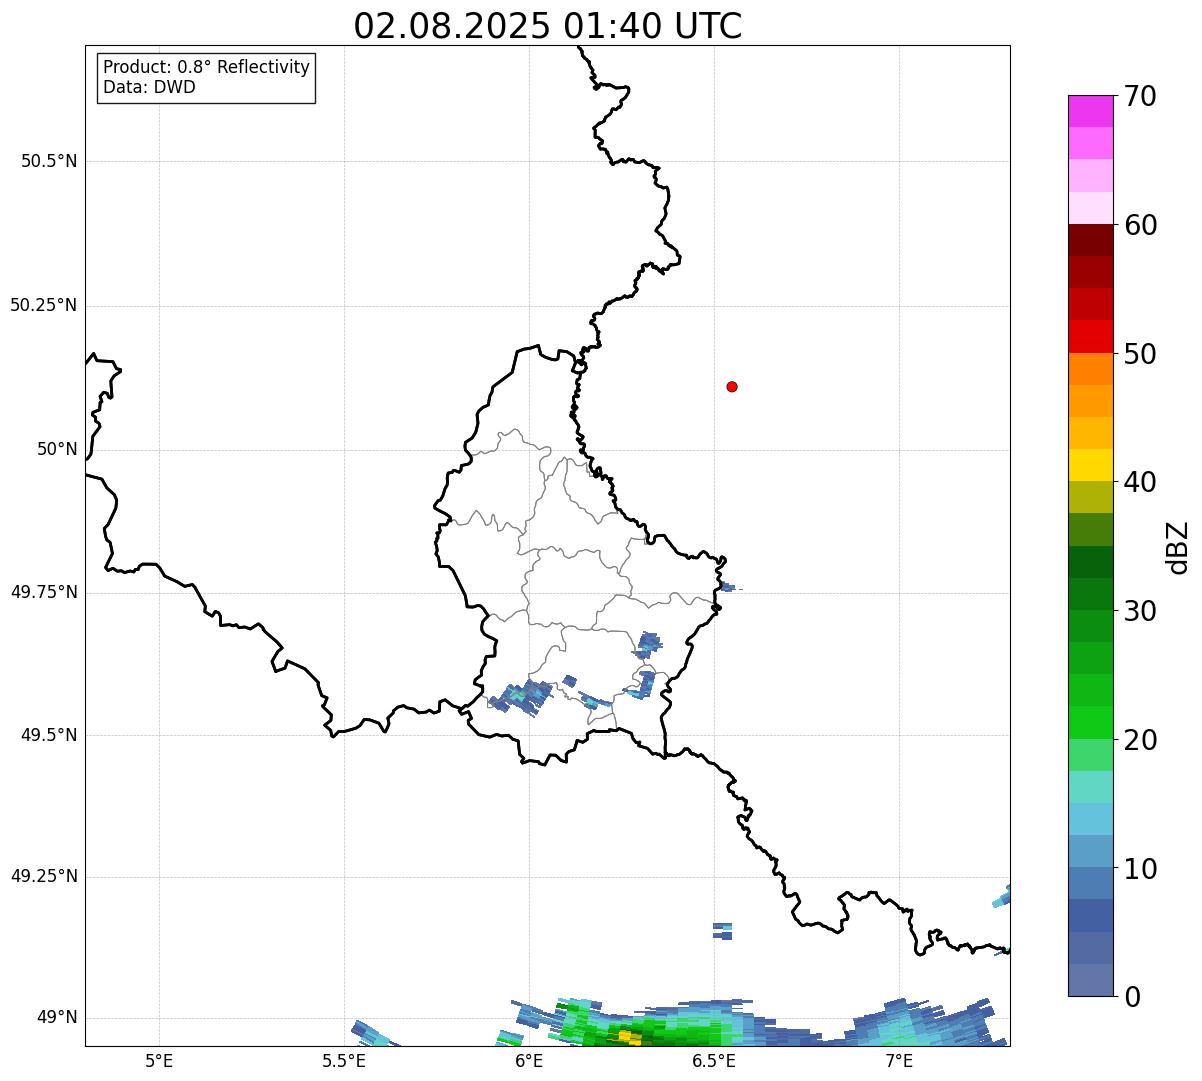This screenshot has width=1202, height=1081.
Task: Click the light blue colorbar segment near 13
Action: pos(1091,819)
